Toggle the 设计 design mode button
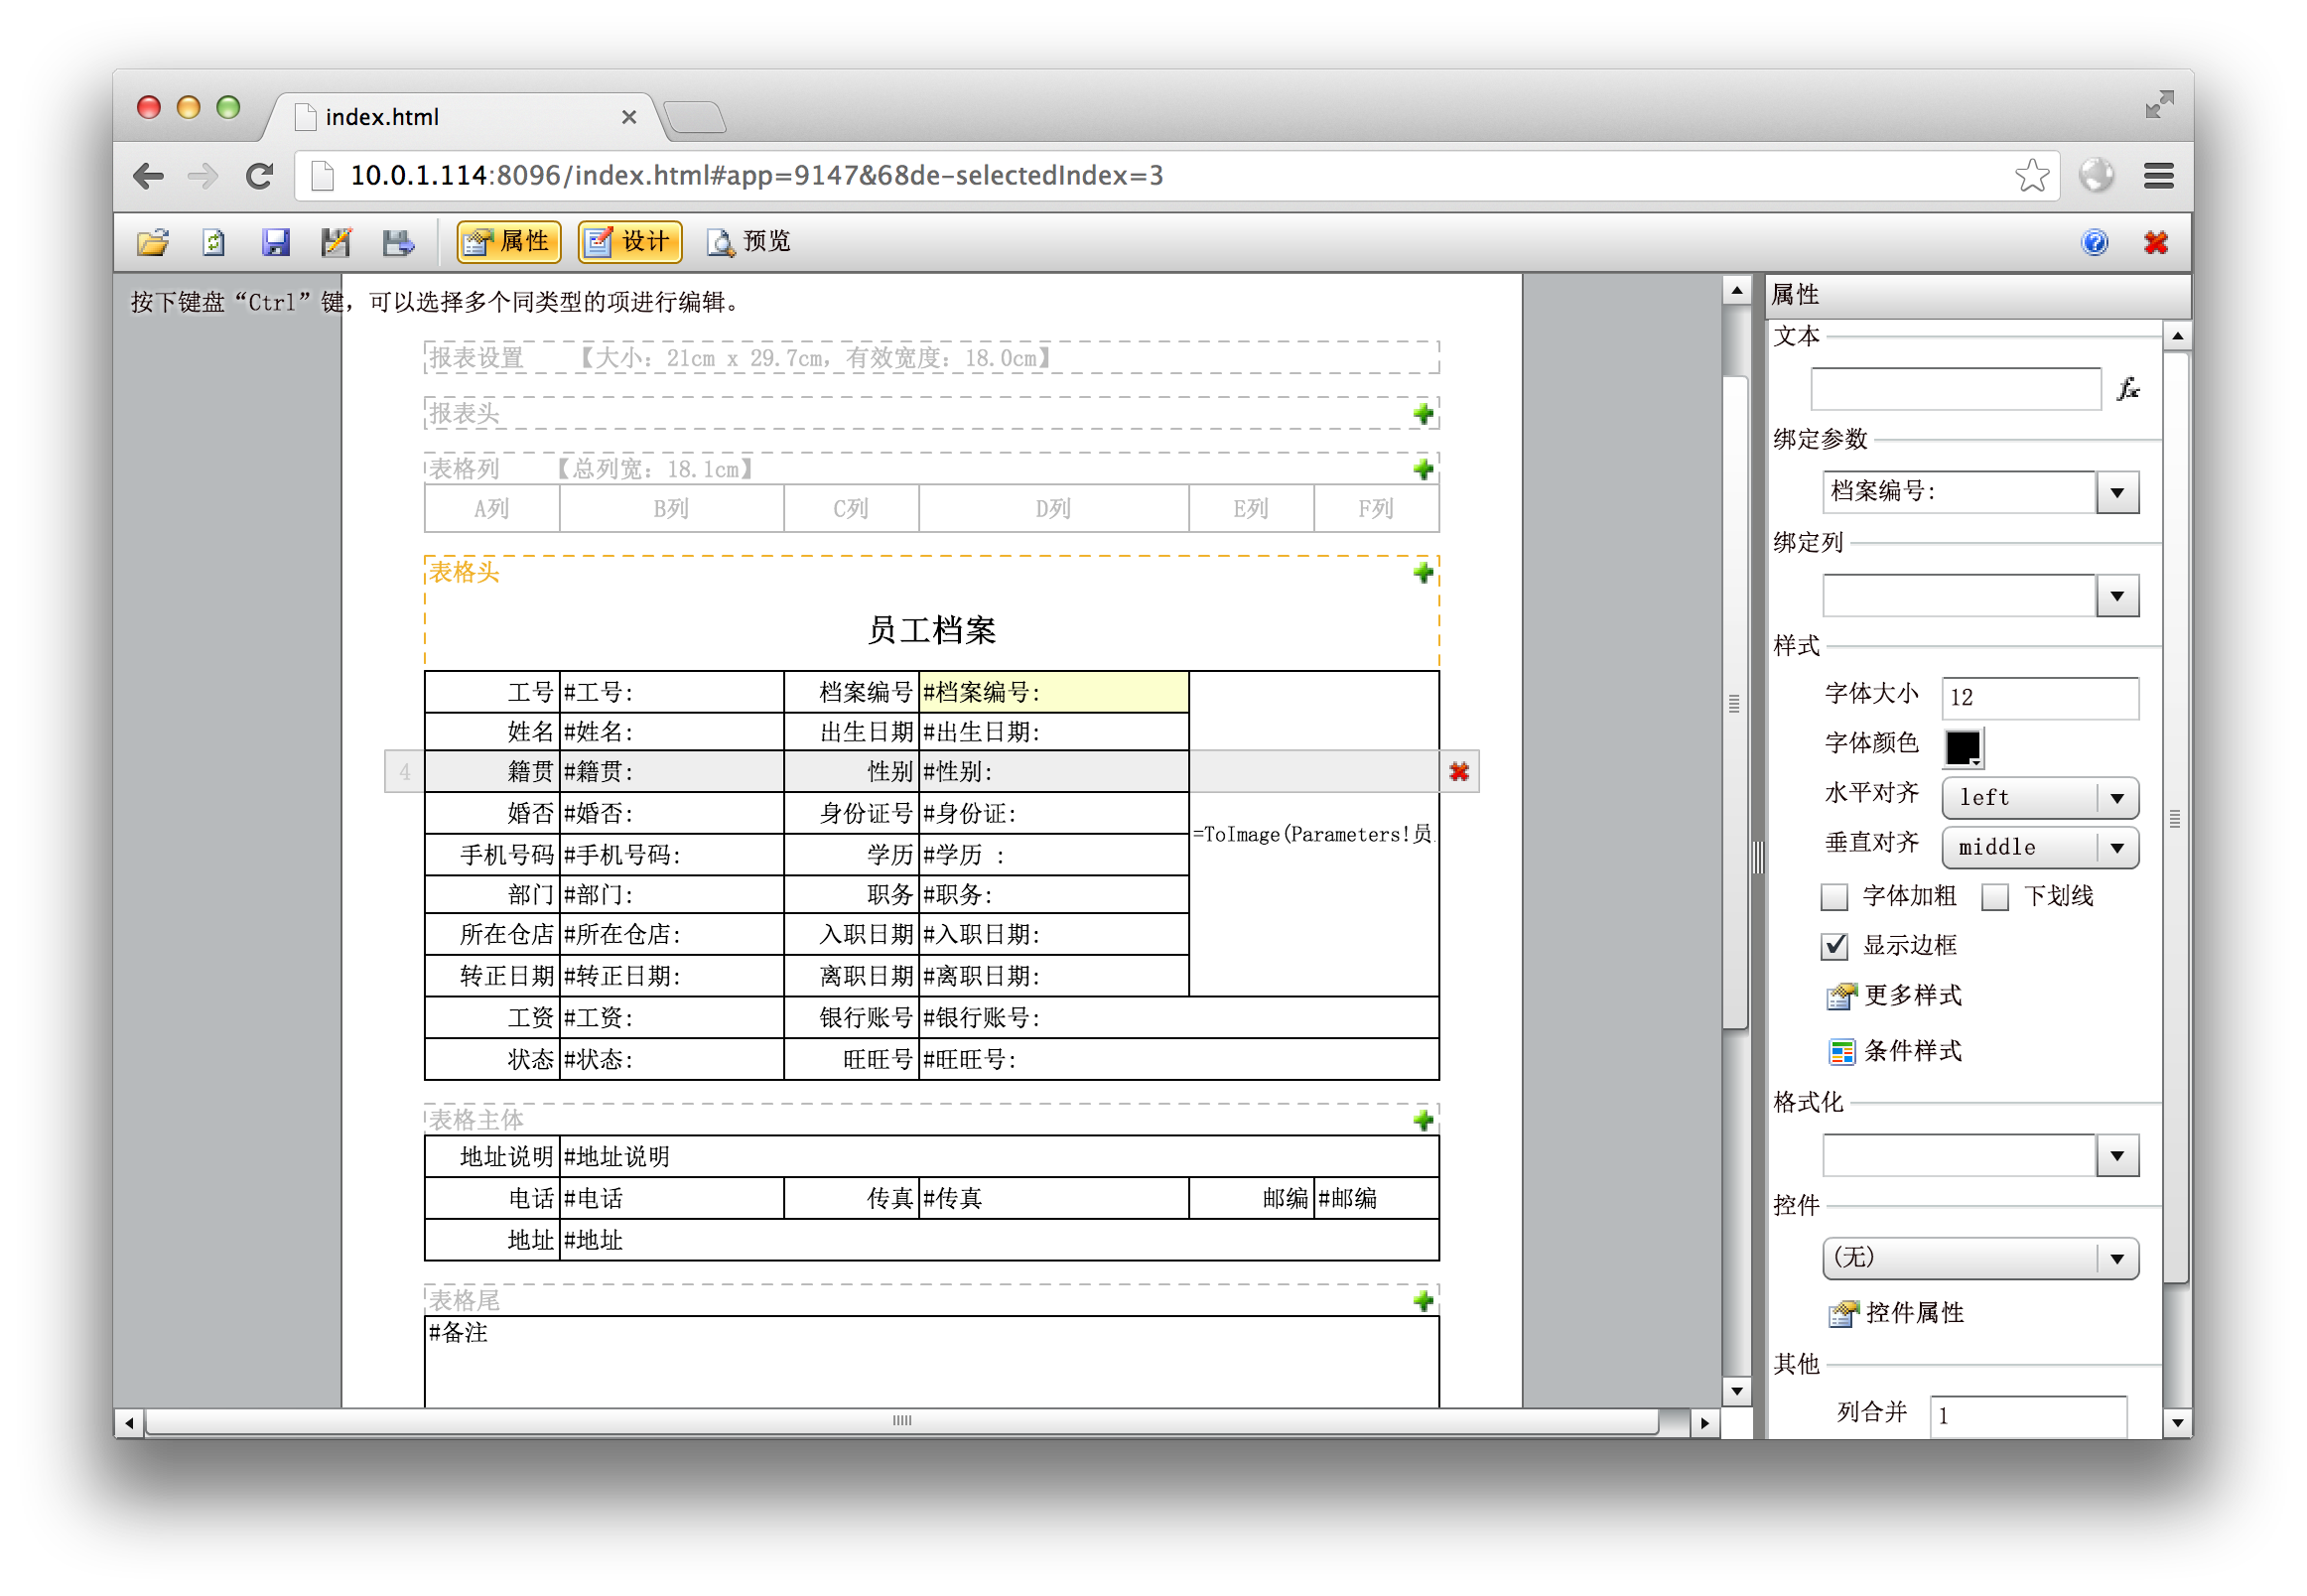Viewport: 2307px width, 1596px height. coord(629,242)
